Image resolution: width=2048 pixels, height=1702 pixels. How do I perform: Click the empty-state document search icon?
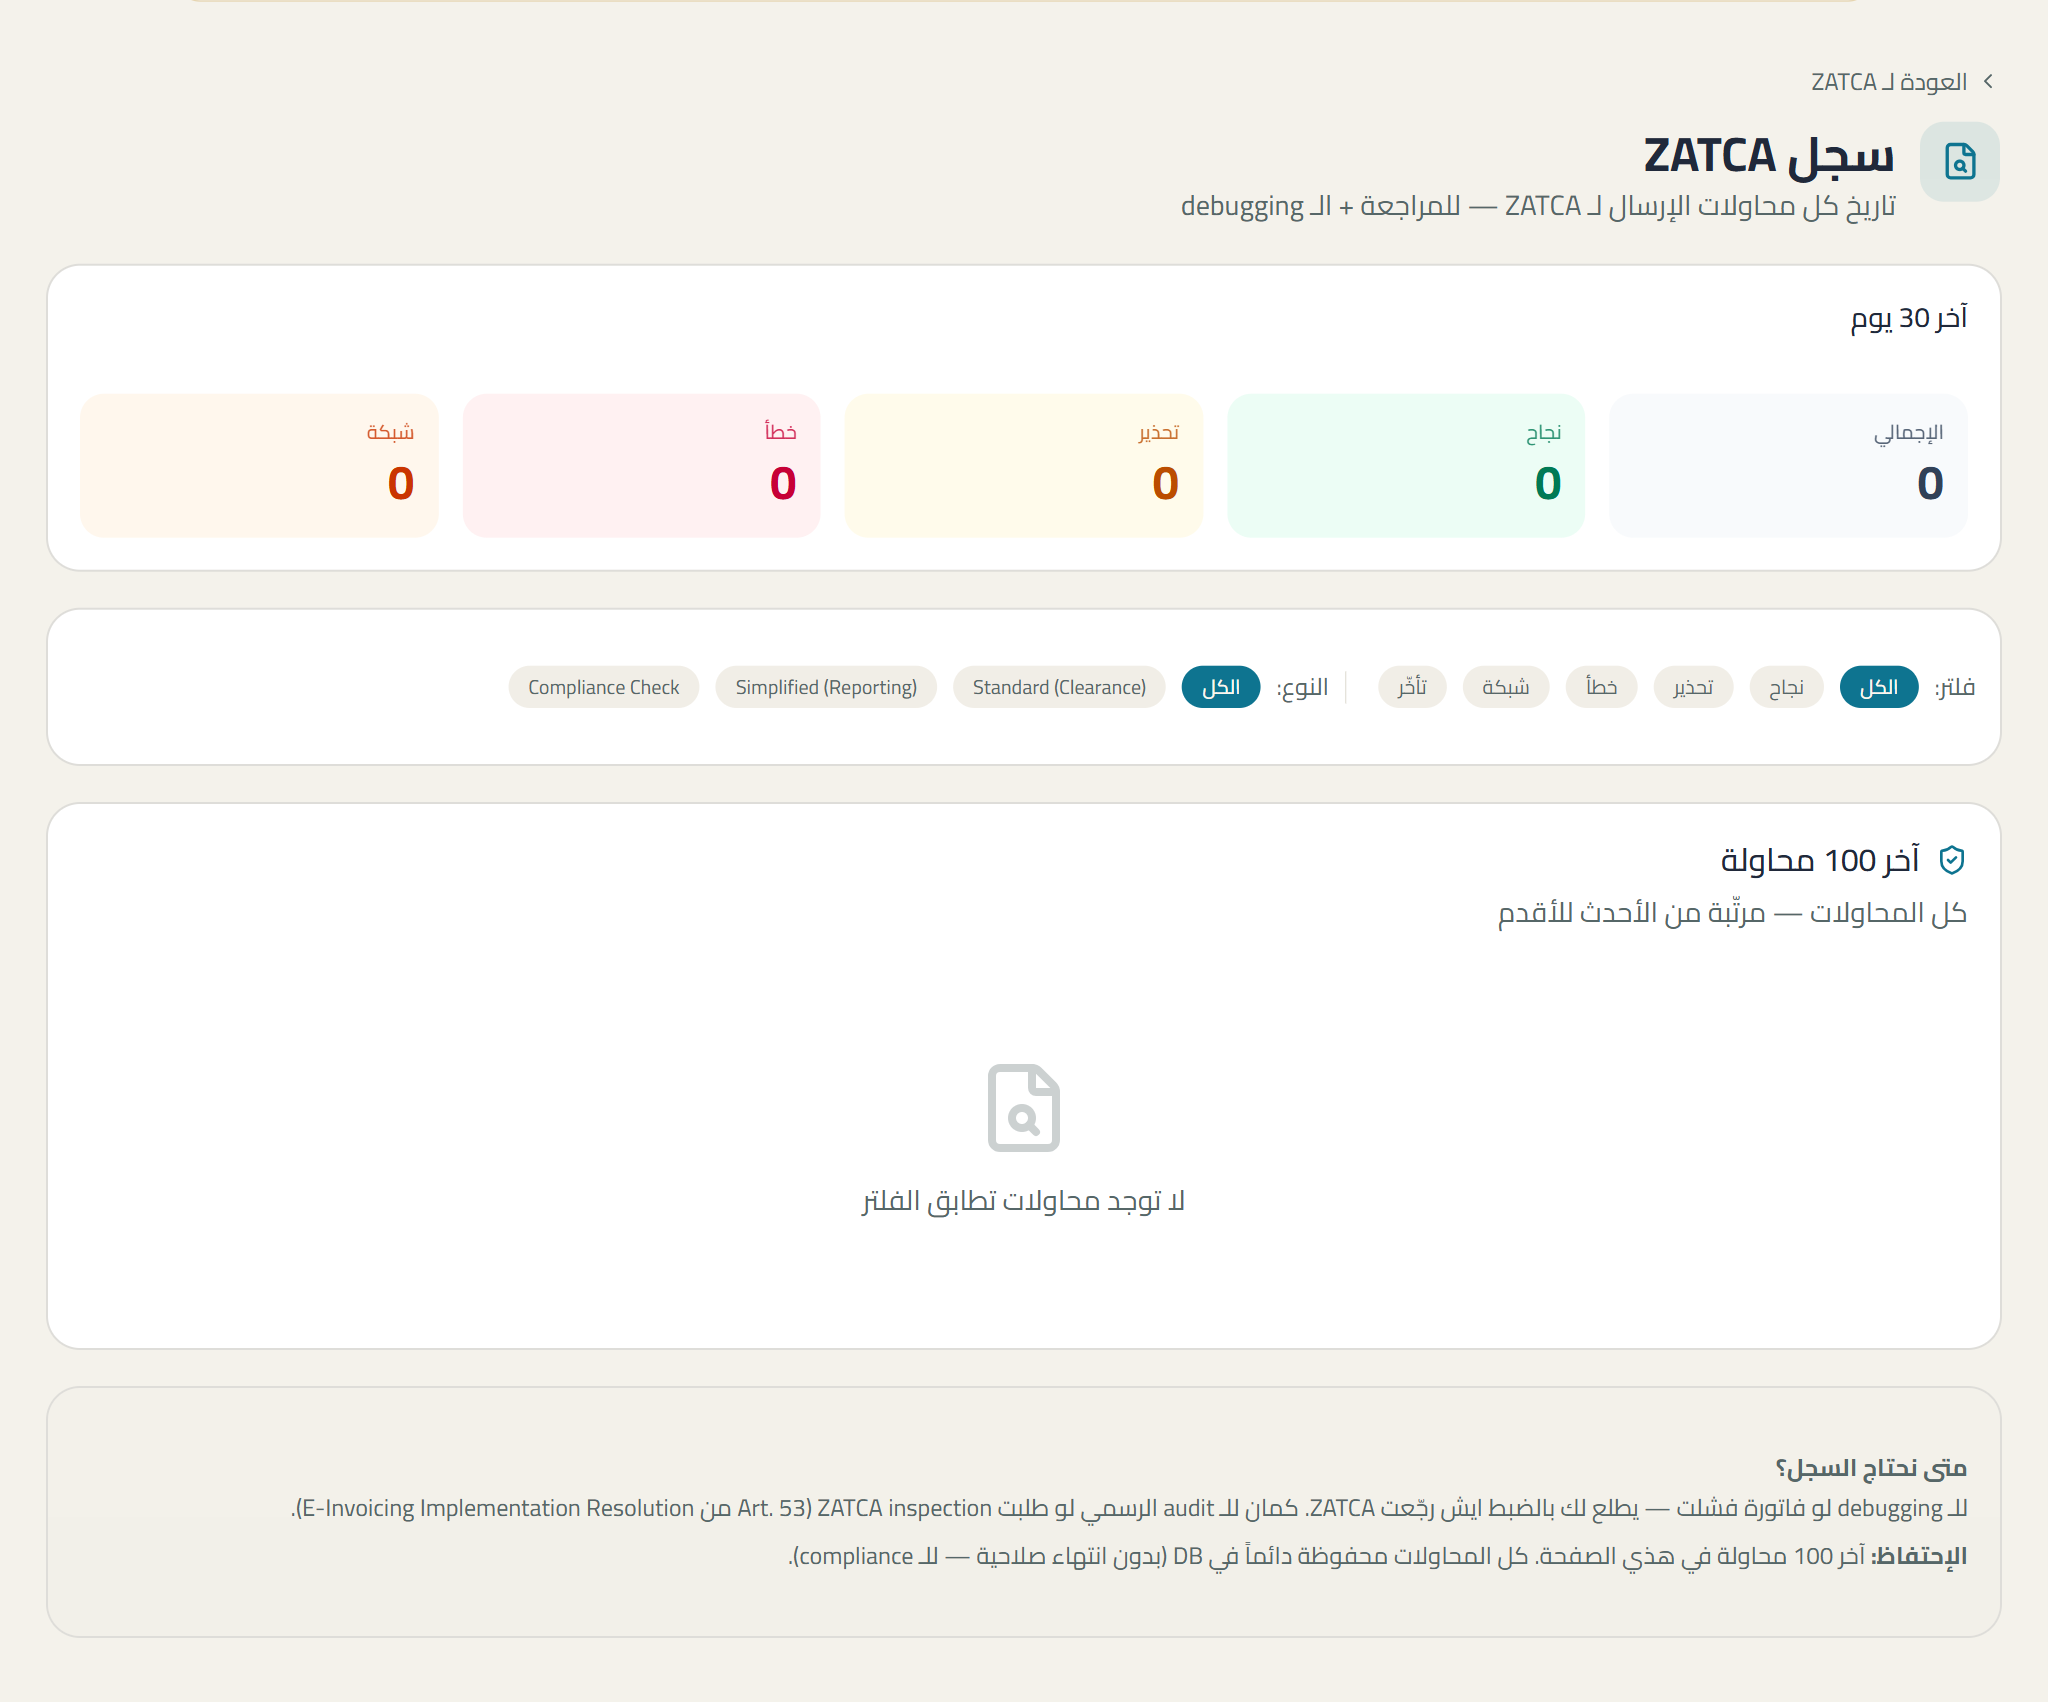pyautogui.click(x=1024, y=1108)
